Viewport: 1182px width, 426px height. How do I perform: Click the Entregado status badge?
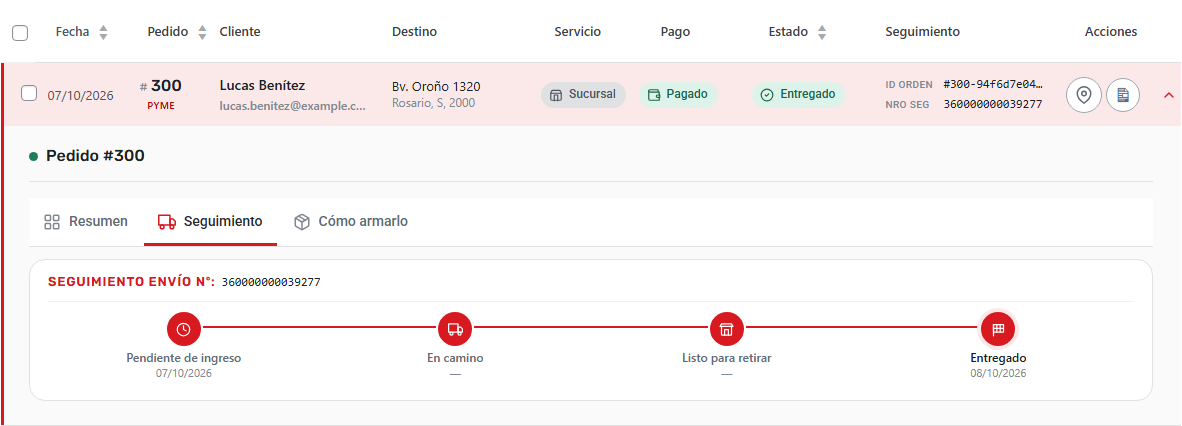(798, 95)
